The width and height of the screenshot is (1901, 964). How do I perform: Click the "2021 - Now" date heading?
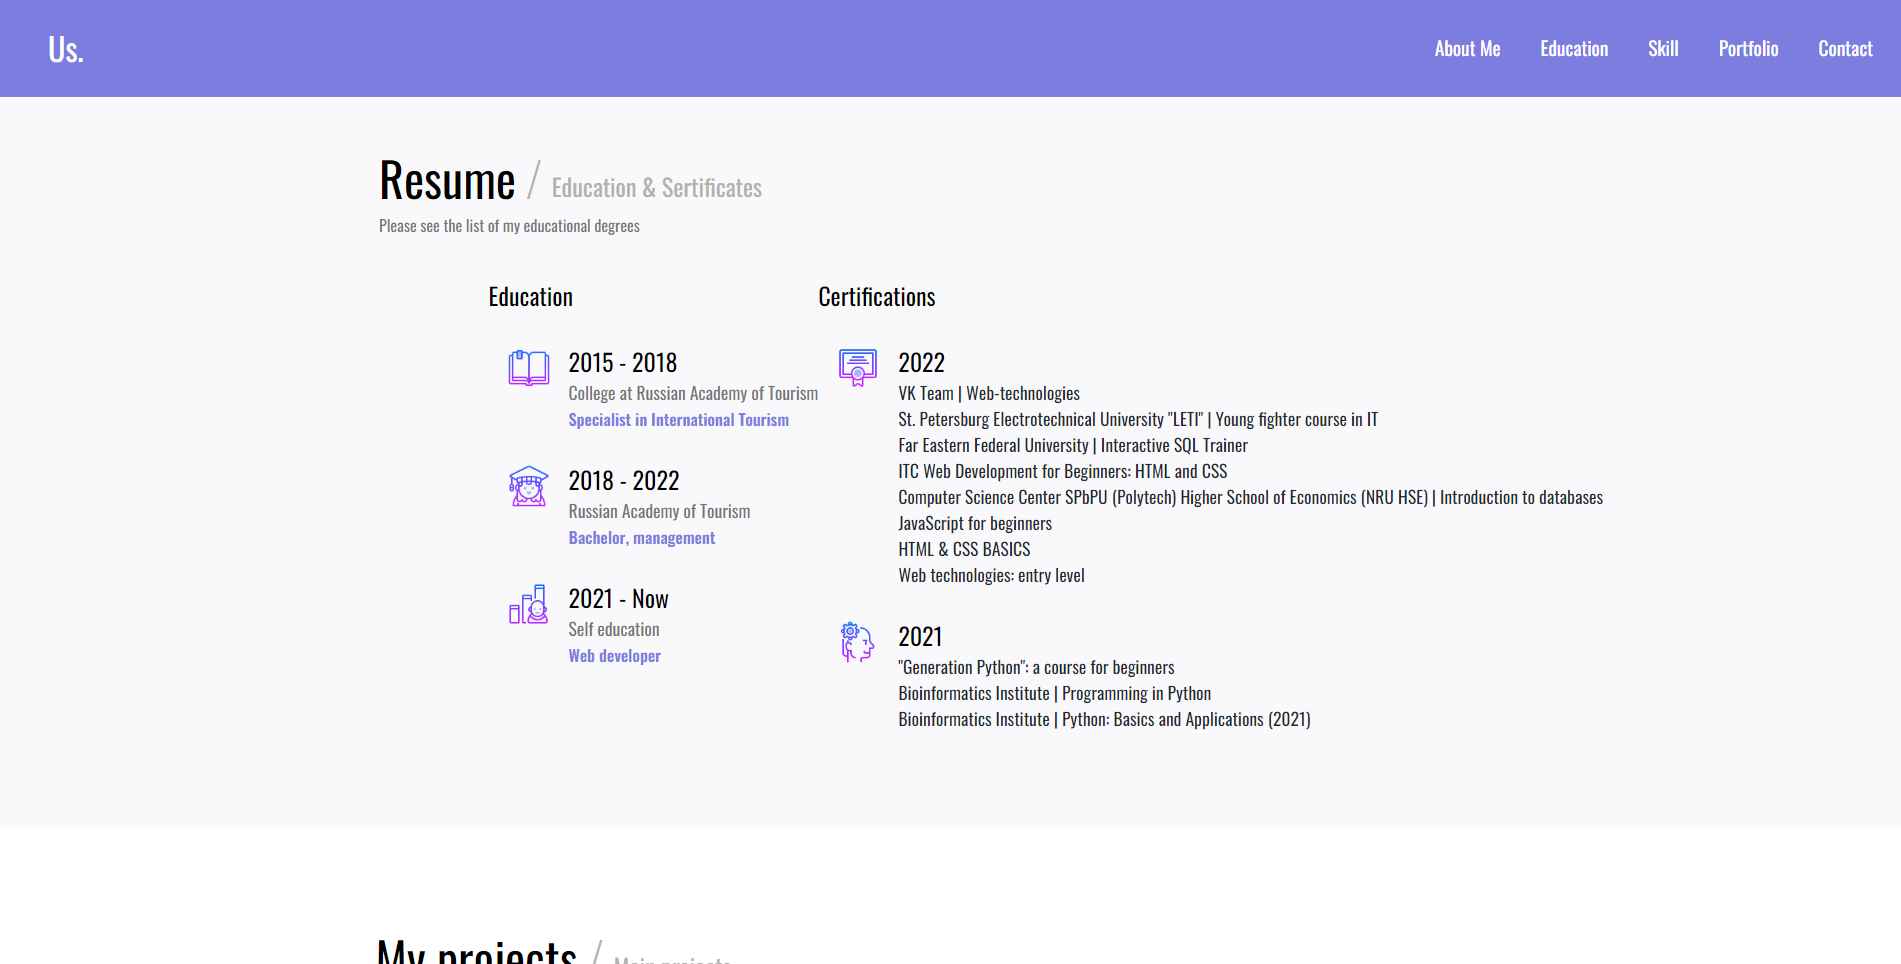pos(618,599)
